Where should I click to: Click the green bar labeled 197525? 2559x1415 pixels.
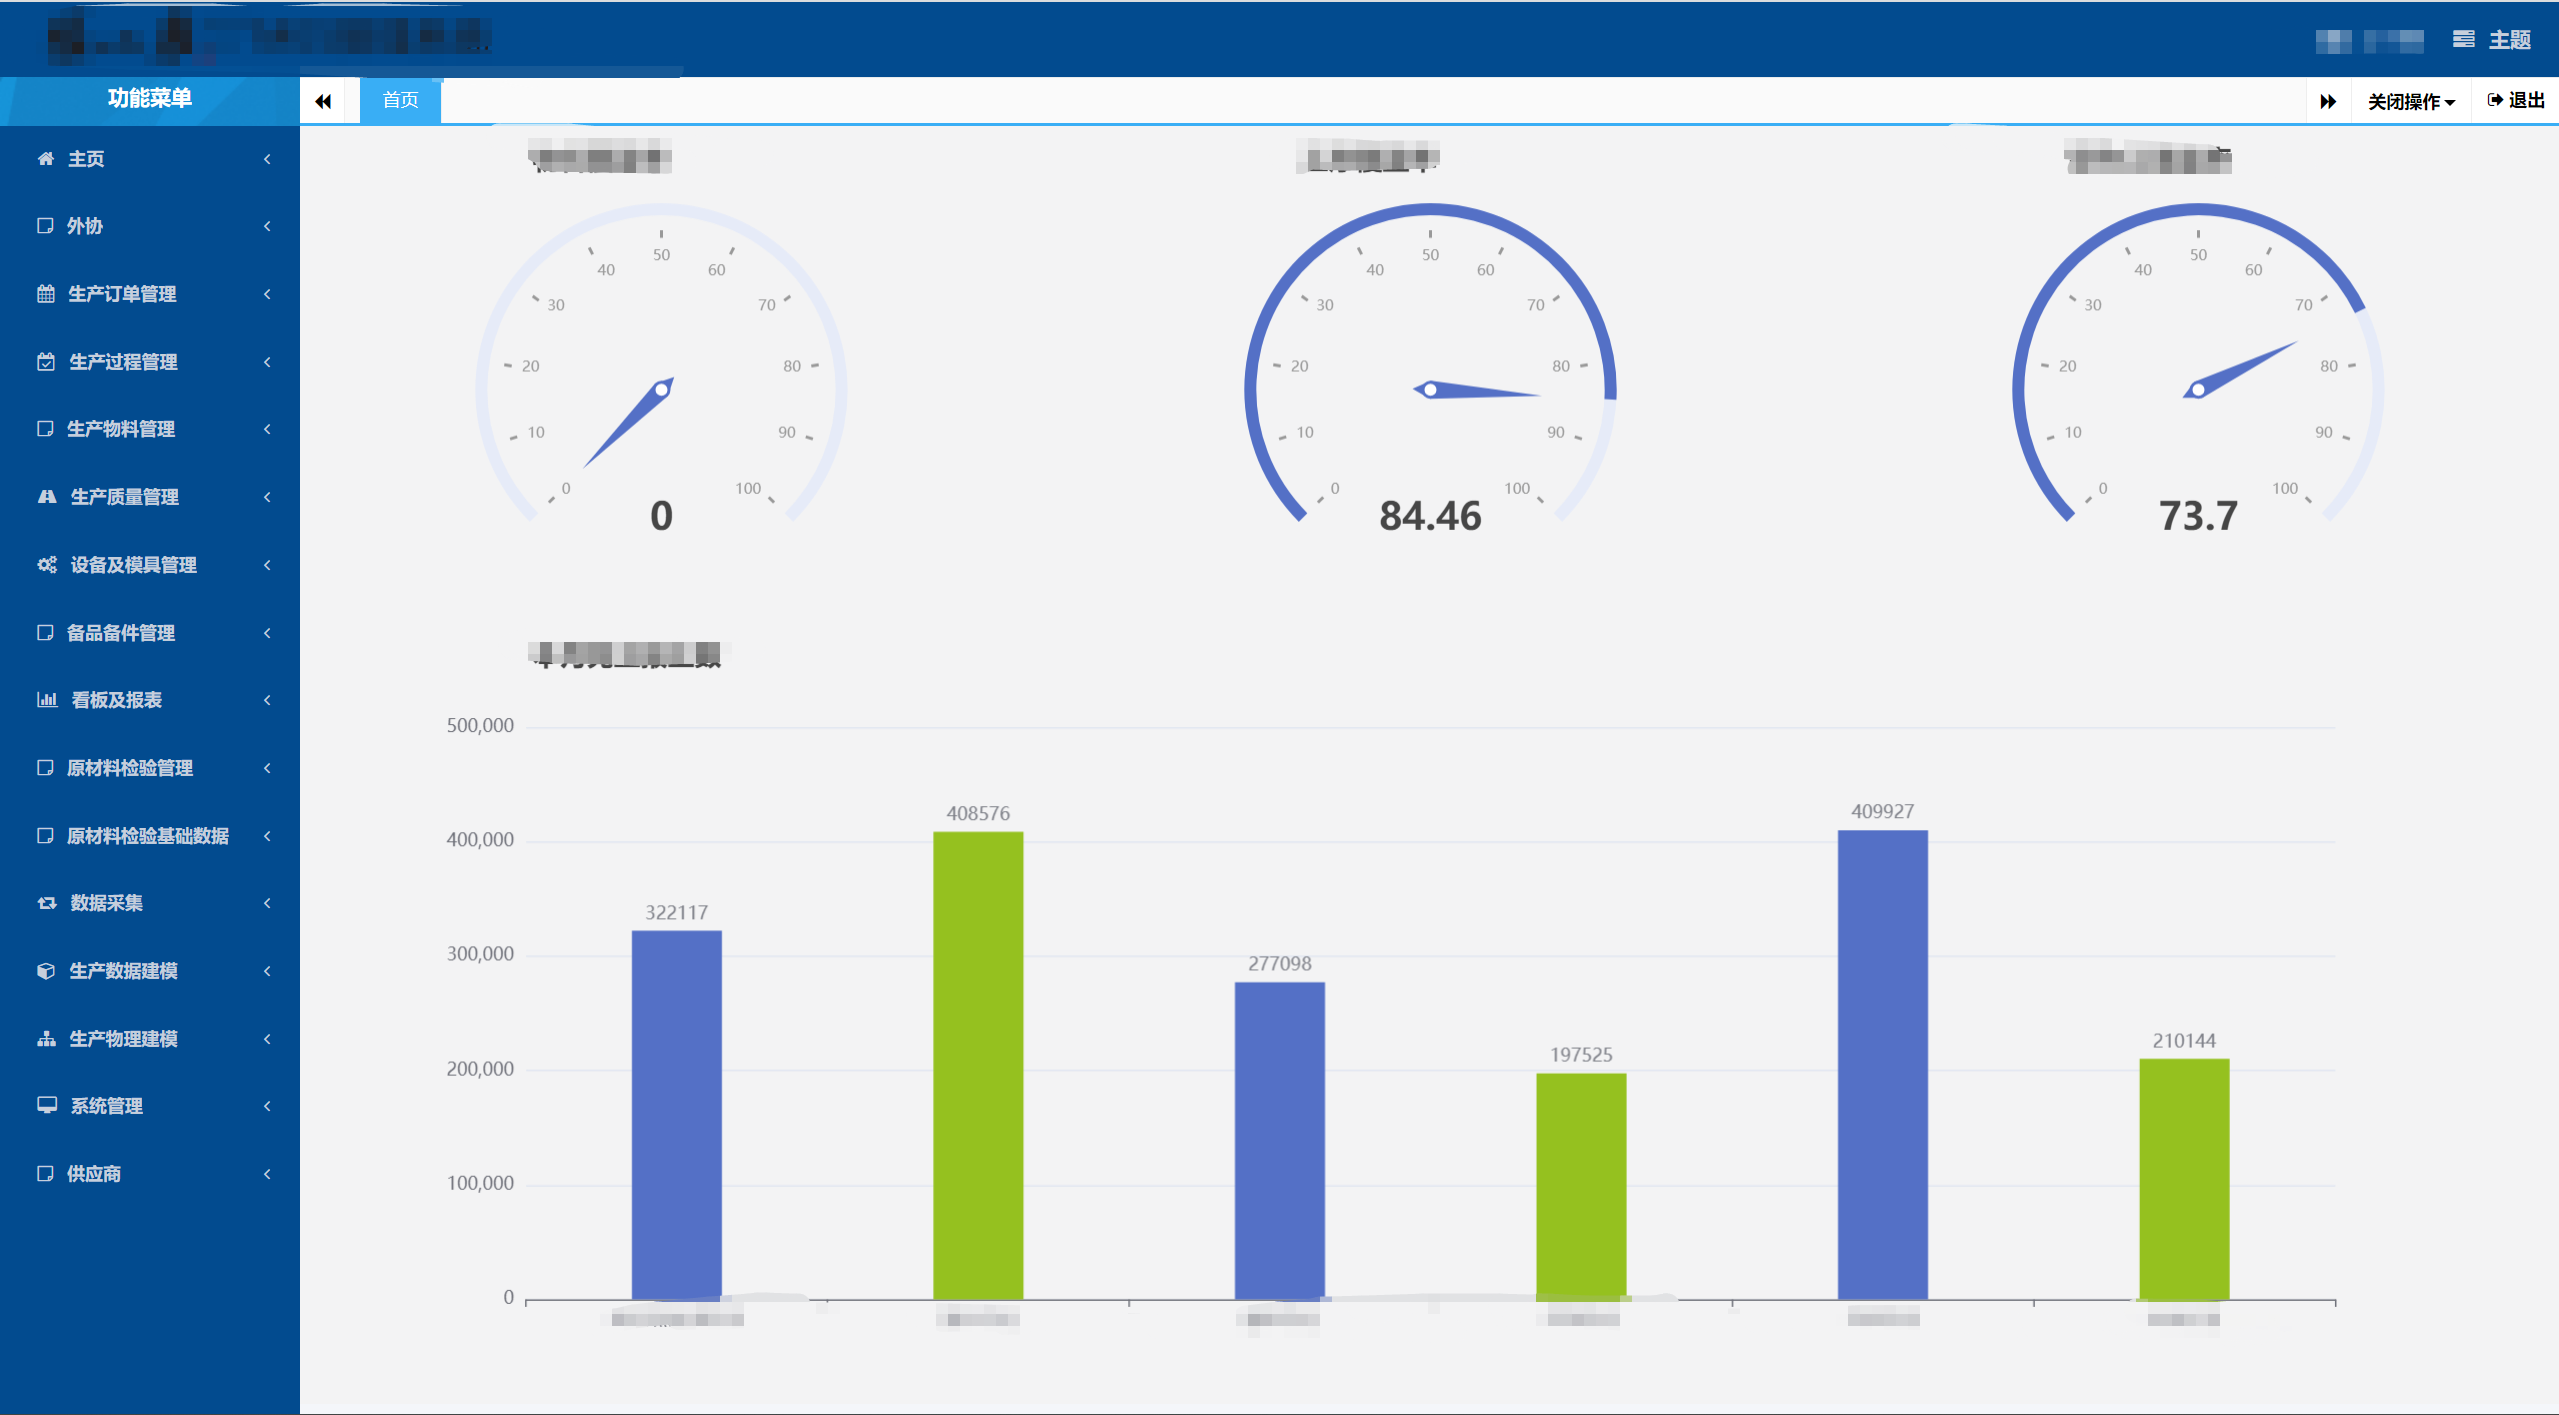pyautogui.click(x=1581, y=1187)
